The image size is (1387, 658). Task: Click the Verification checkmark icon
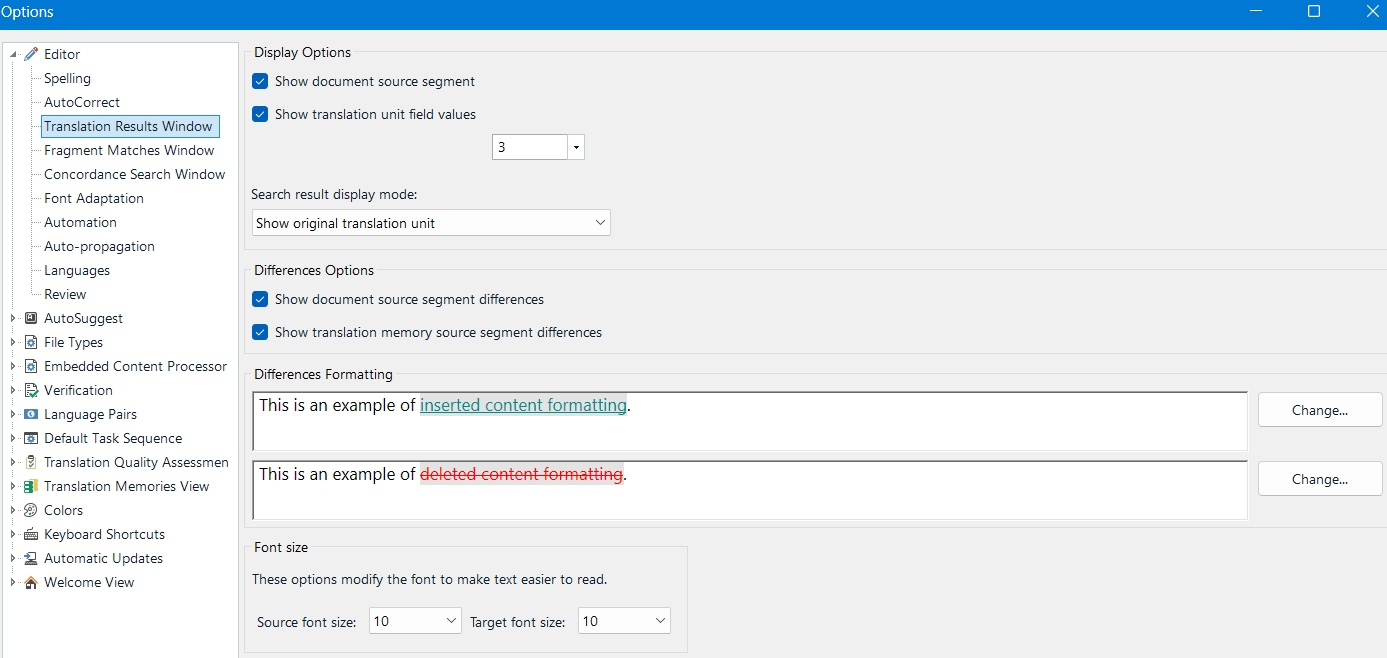click(31, 390)
